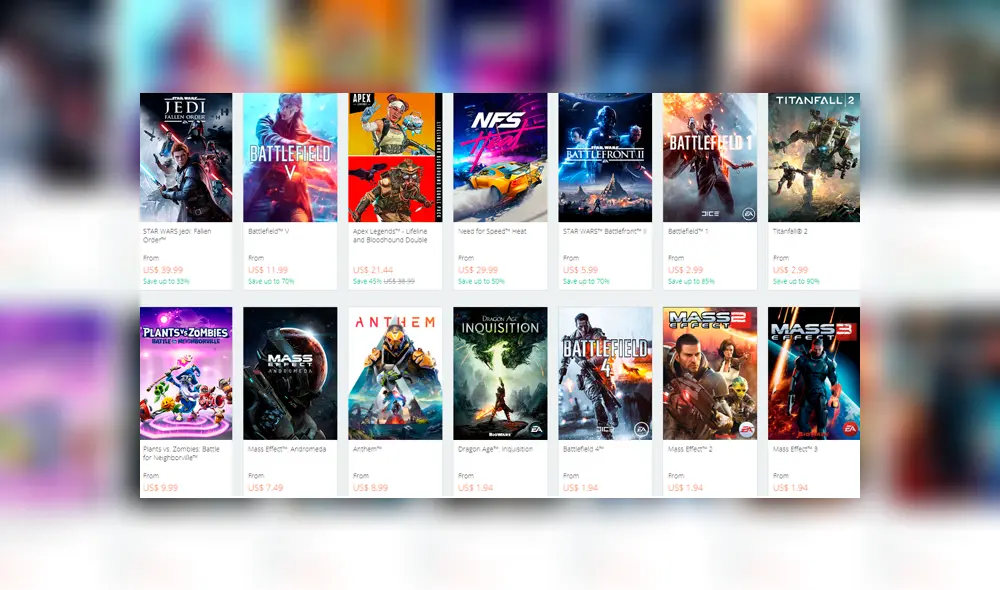Click the Battlefield 4 cover image
The height and width of the screenshot is (590, 1000).
605,373
